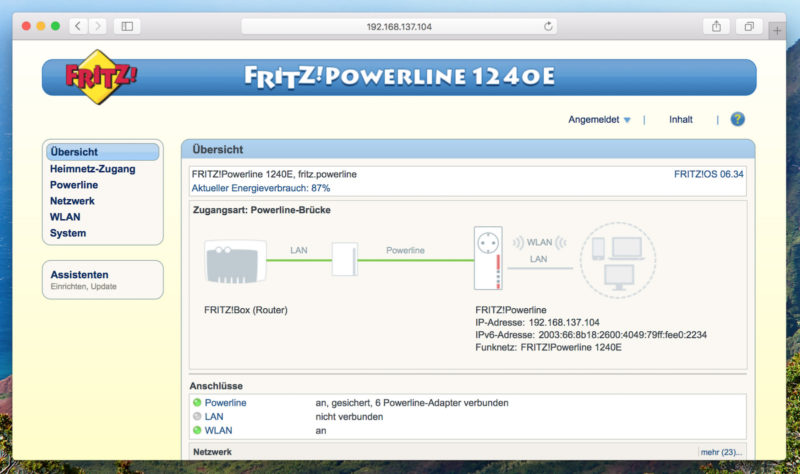Viewport: 800px width, 474px height.
Task: Show all tabs overview icon
Action: (749, 26)
